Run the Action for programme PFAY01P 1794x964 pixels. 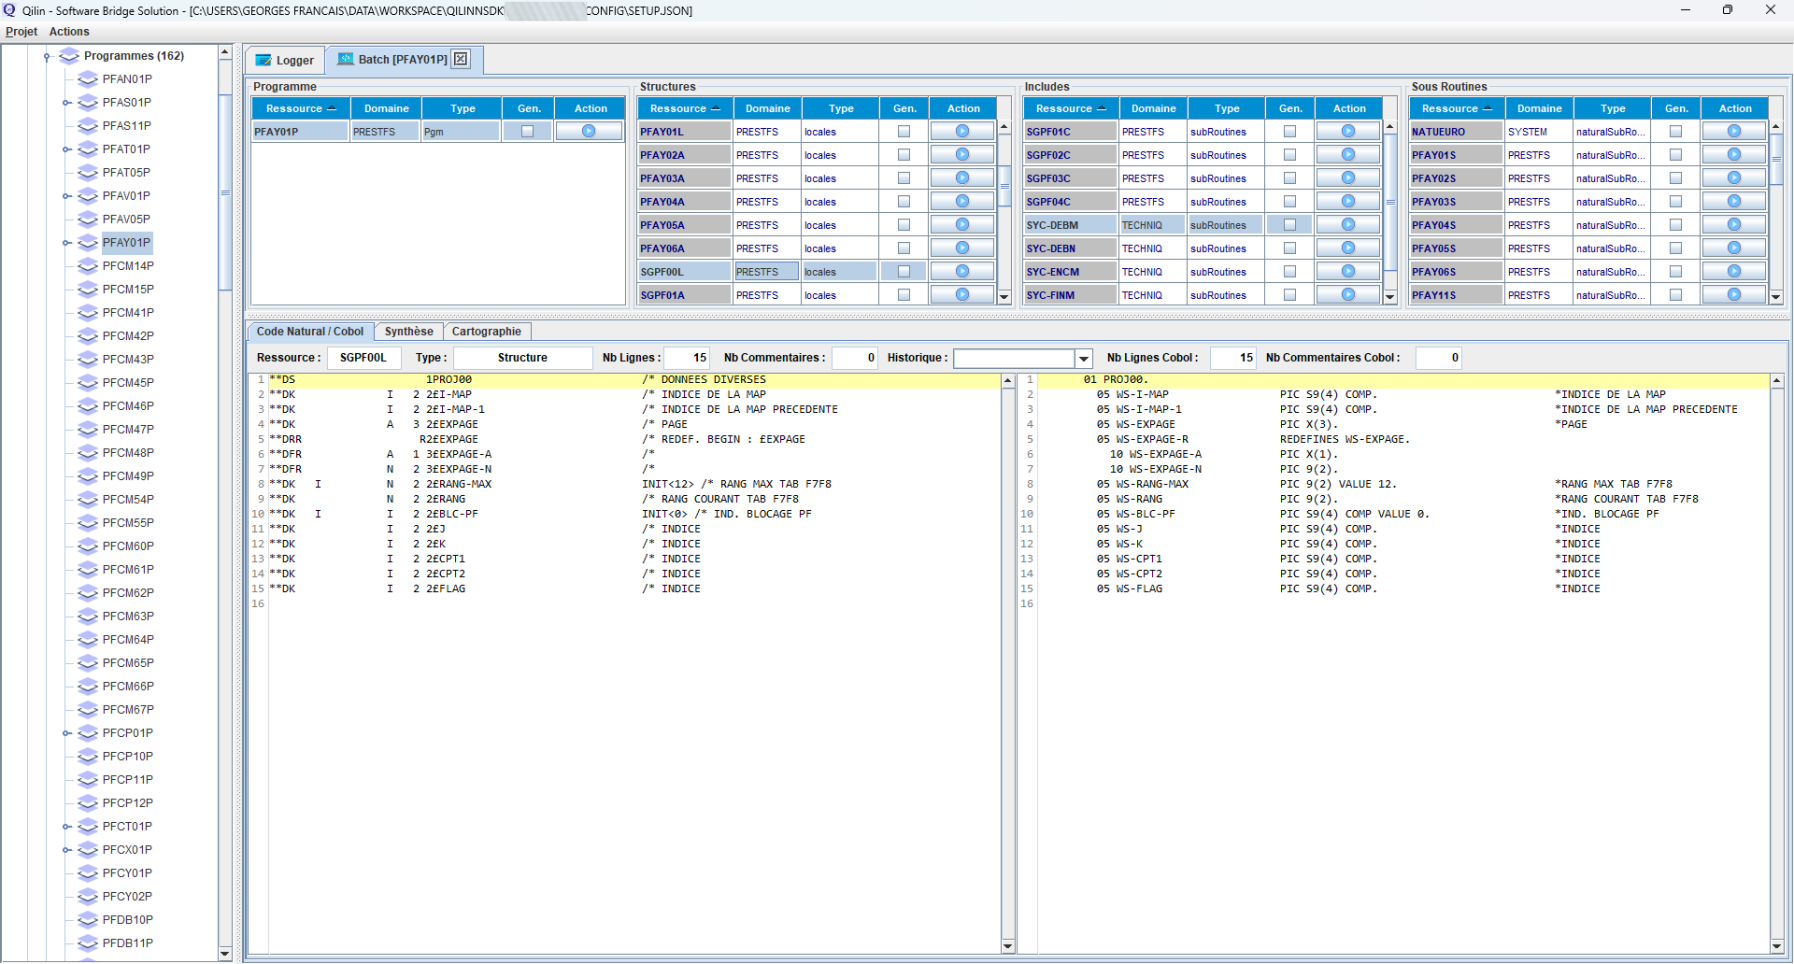pyautogui.click(x=590, y=130)
